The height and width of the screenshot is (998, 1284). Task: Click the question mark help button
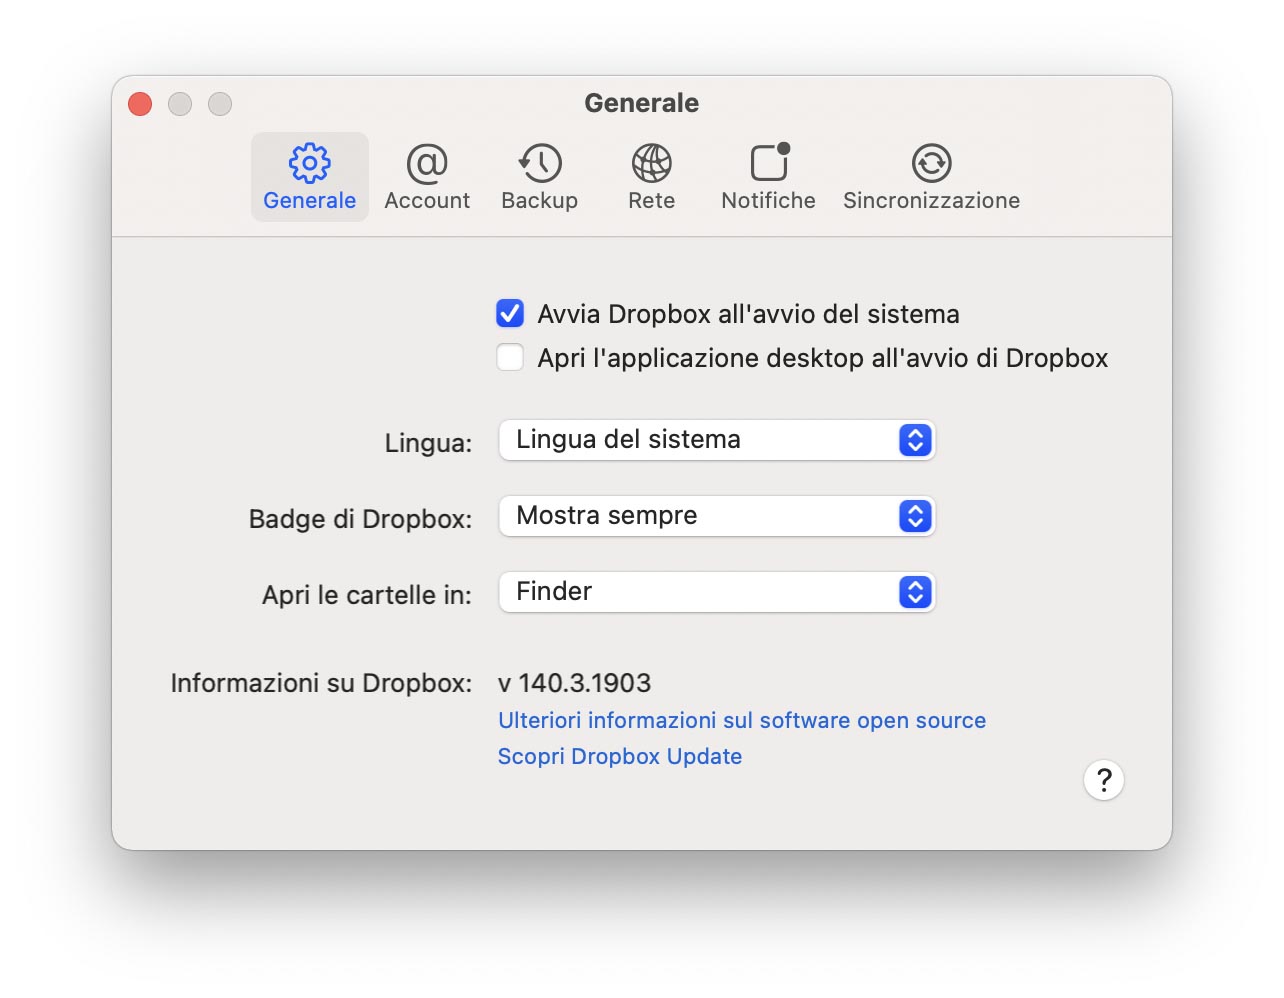click(x=1104, y=780)
